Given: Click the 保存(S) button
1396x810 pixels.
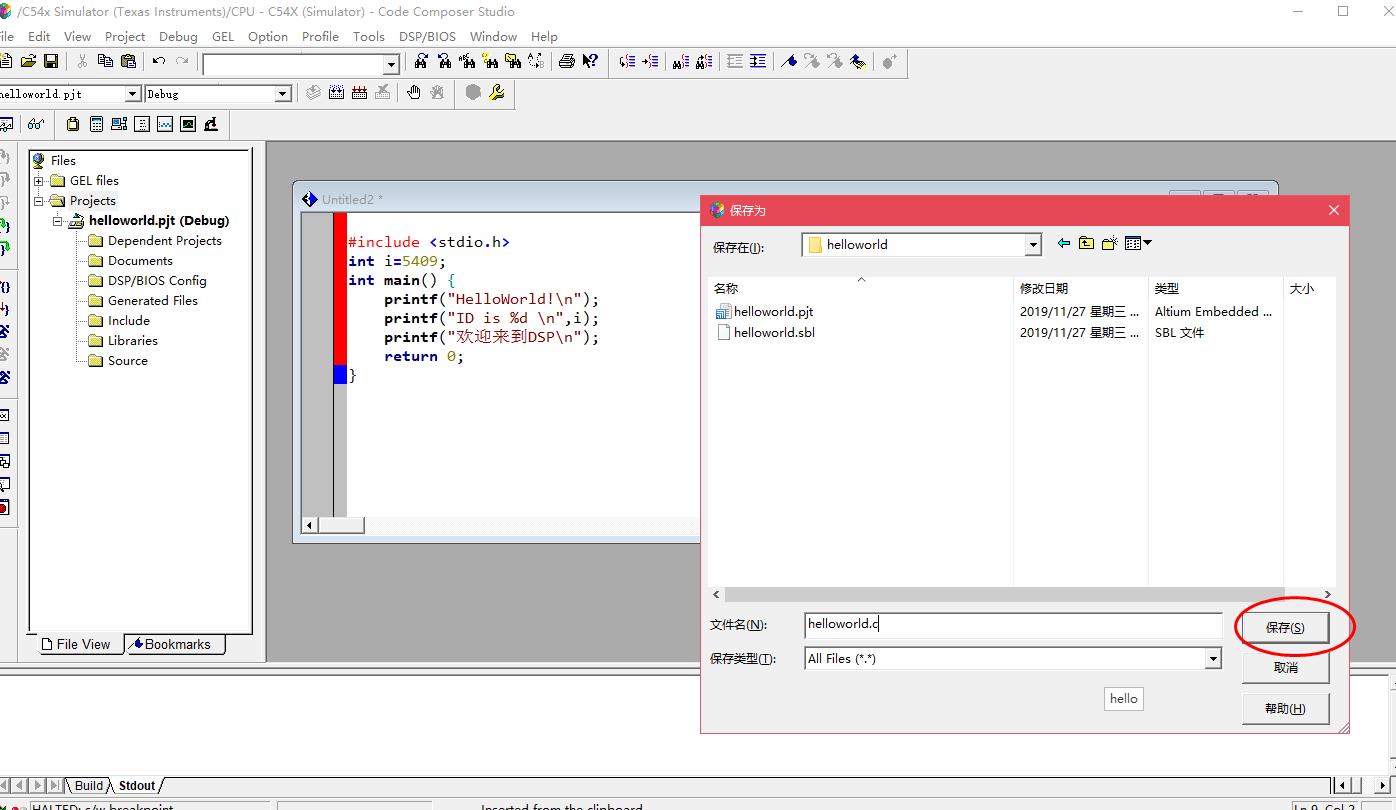Looking at the screenshot, I should pyautogui.click(x=1285, y=627).
